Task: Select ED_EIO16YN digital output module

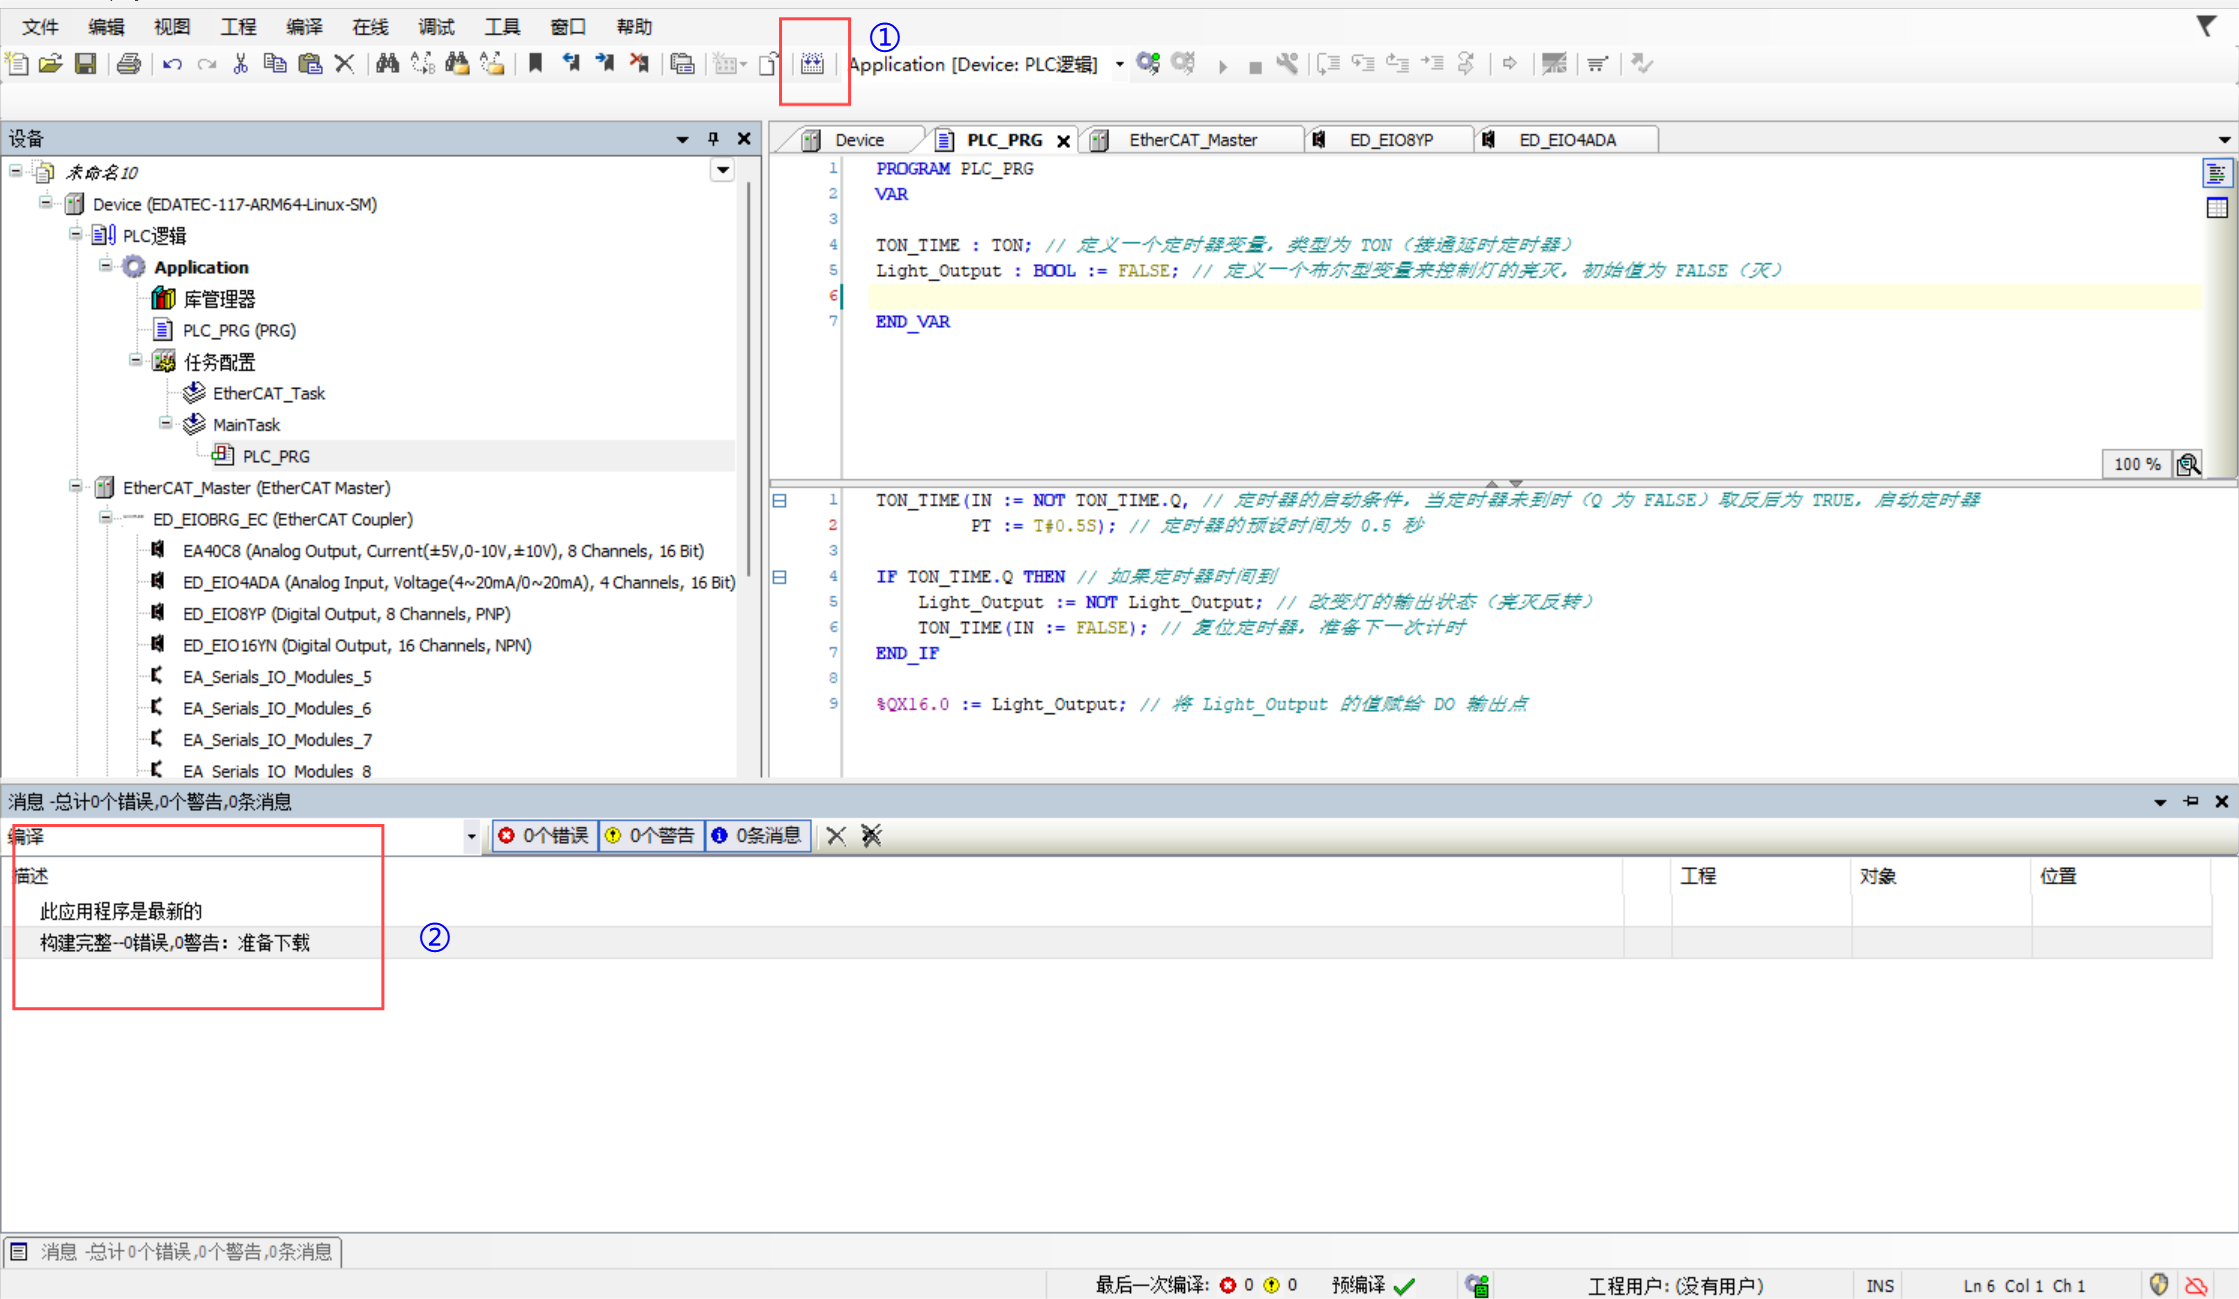Action: click(x=357, y=645)
